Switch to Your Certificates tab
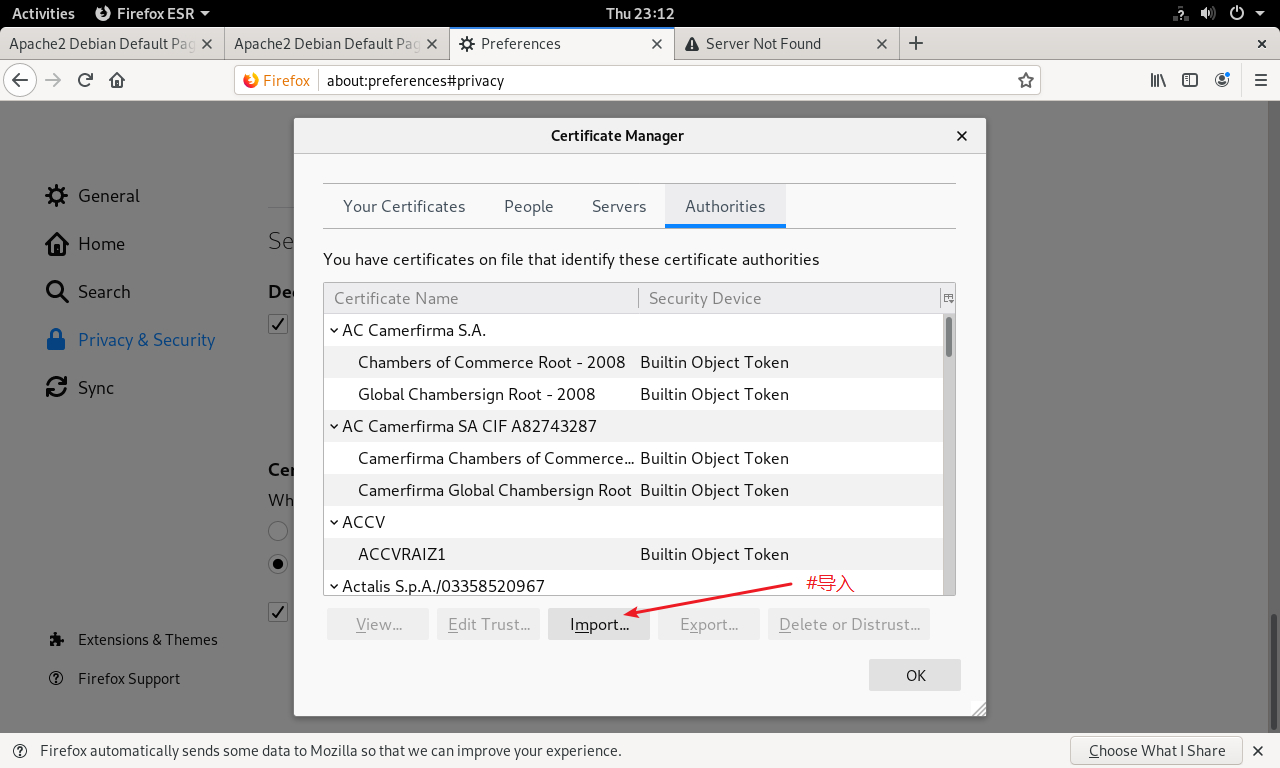Viewport: 1280px width, 768px height. pyautogui.click(x=404, y=207)
